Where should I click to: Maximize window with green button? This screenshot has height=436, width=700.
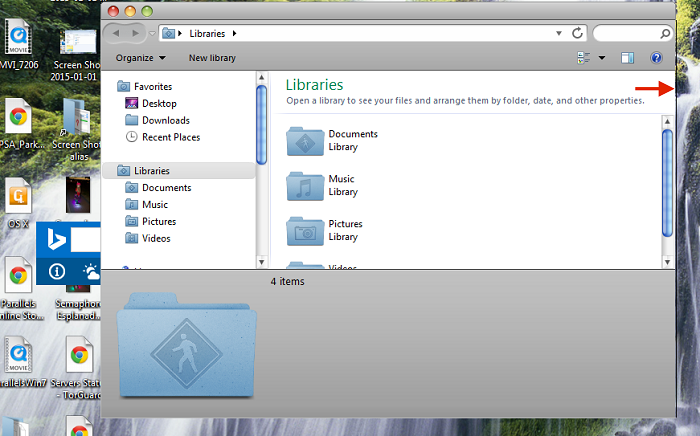(x=147, y=11)
